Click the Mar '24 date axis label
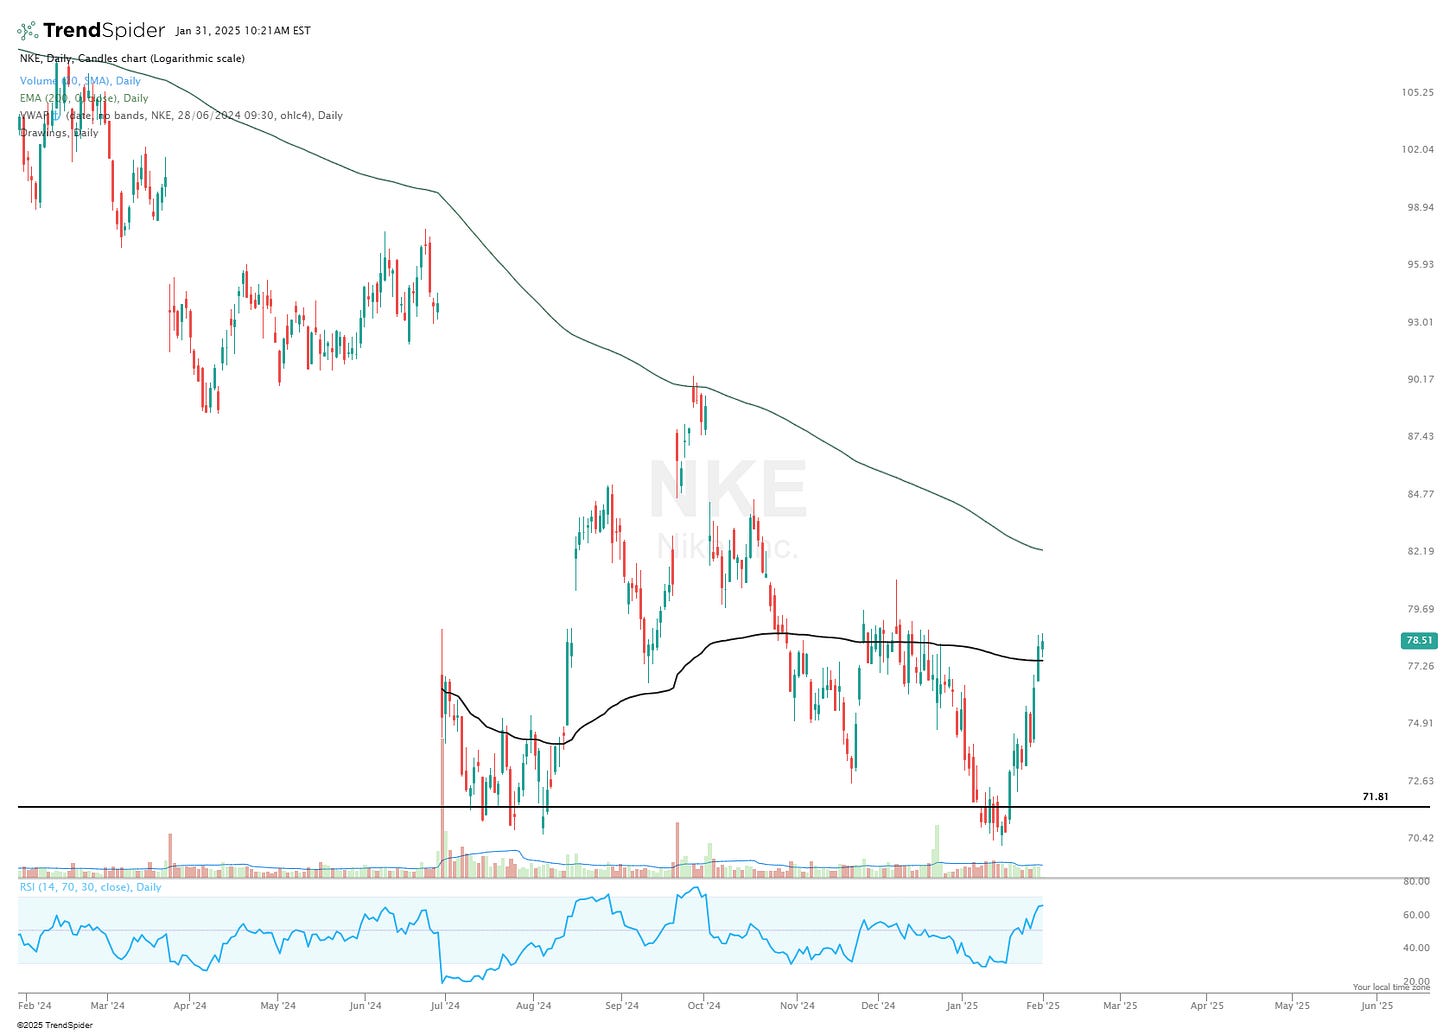 pyautogui.click(x=108, y=1006)
